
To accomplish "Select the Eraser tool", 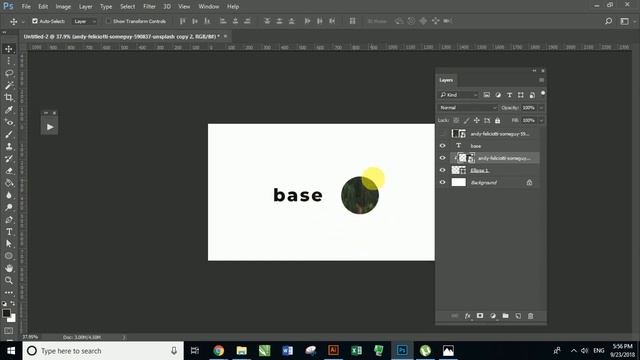I will tap(9, 171).
